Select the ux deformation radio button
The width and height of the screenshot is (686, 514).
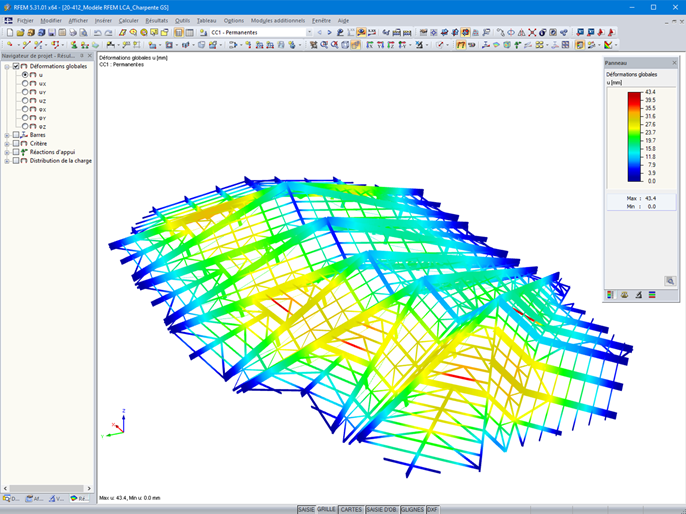click(25, 83)
